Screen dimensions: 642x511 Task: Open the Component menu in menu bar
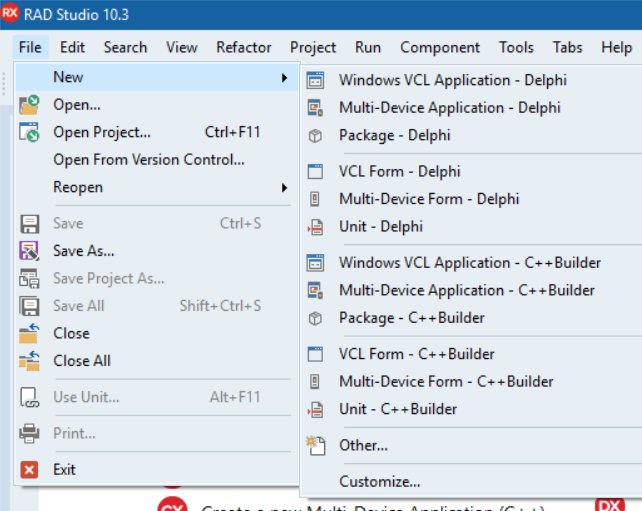coord(440,47)
